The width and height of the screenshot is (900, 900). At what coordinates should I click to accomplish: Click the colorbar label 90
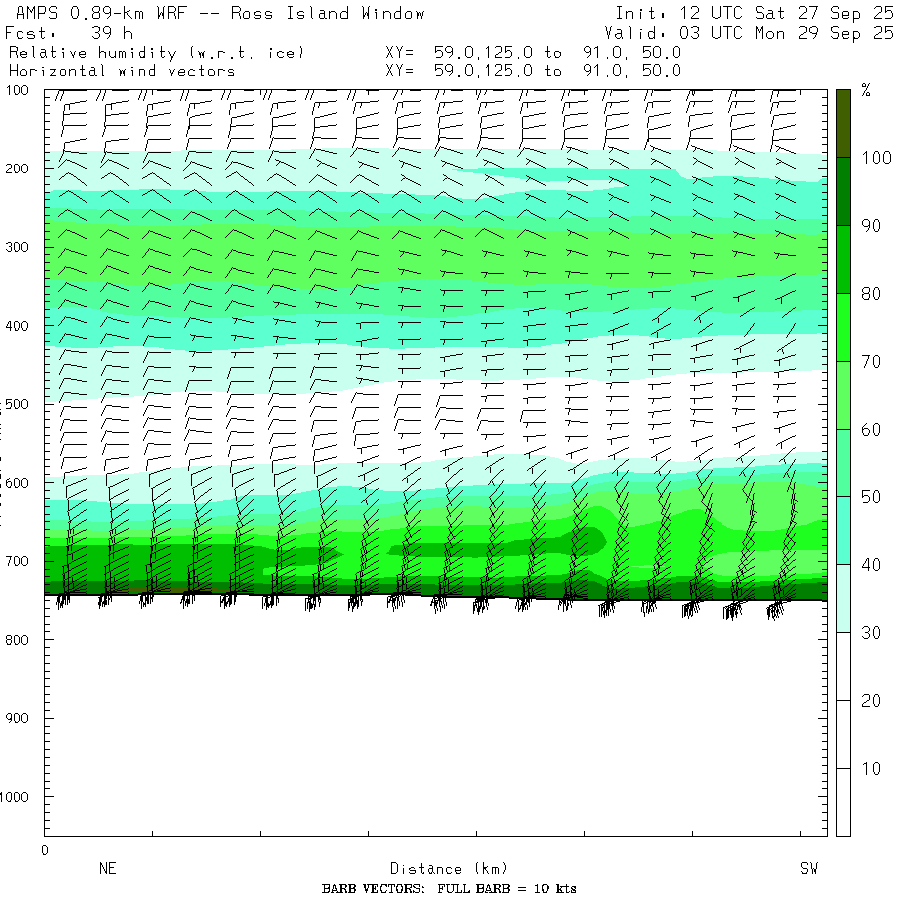(x=871, y=226)
